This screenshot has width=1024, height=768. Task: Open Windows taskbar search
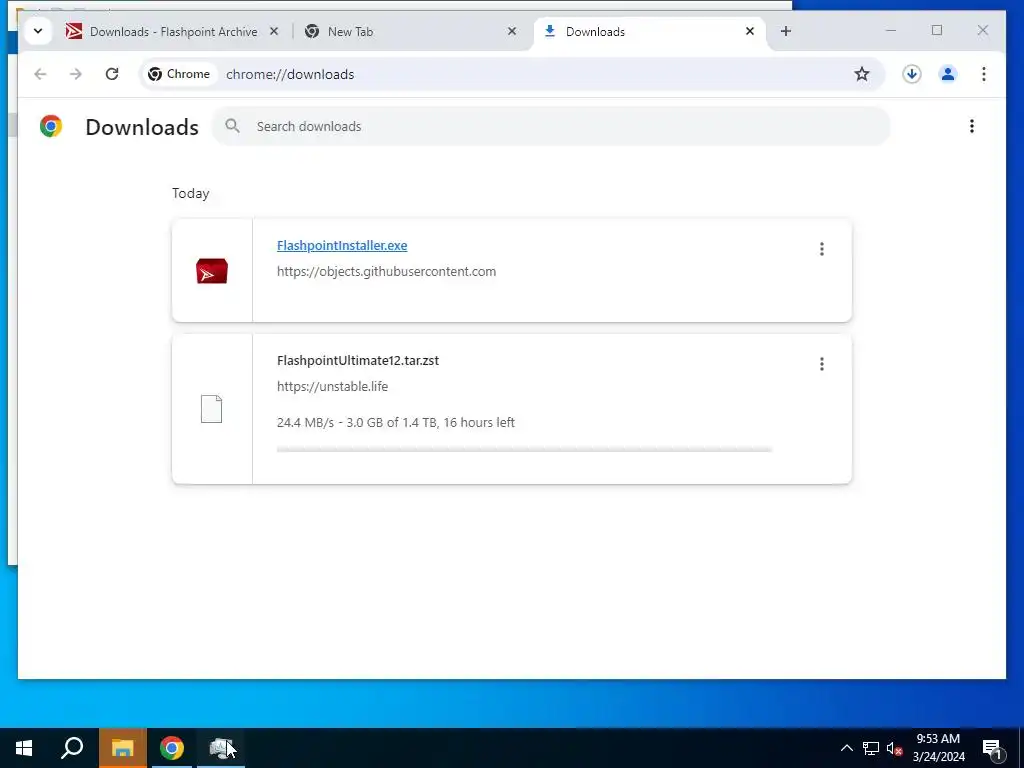pos(72,748)
